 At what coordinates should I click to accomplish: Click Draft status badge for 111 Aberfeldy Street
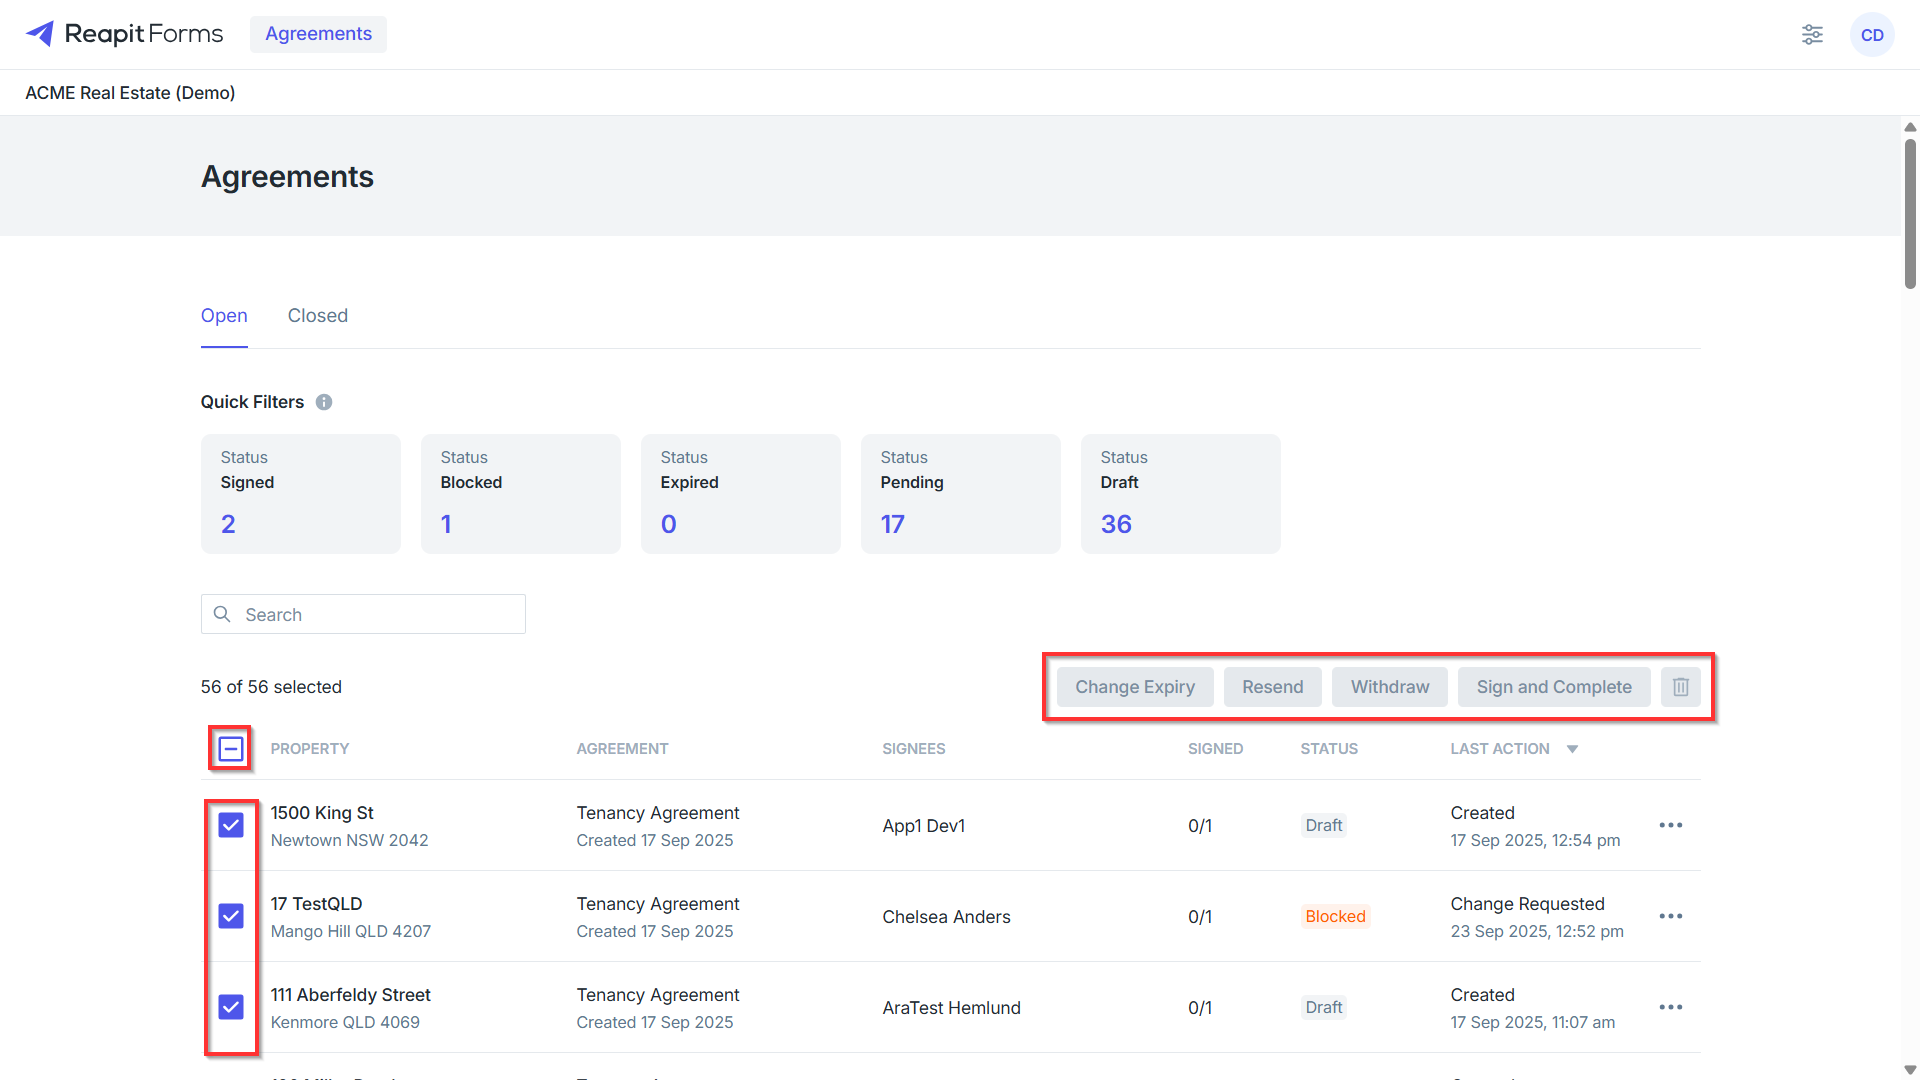[x=1324, y=1007]
